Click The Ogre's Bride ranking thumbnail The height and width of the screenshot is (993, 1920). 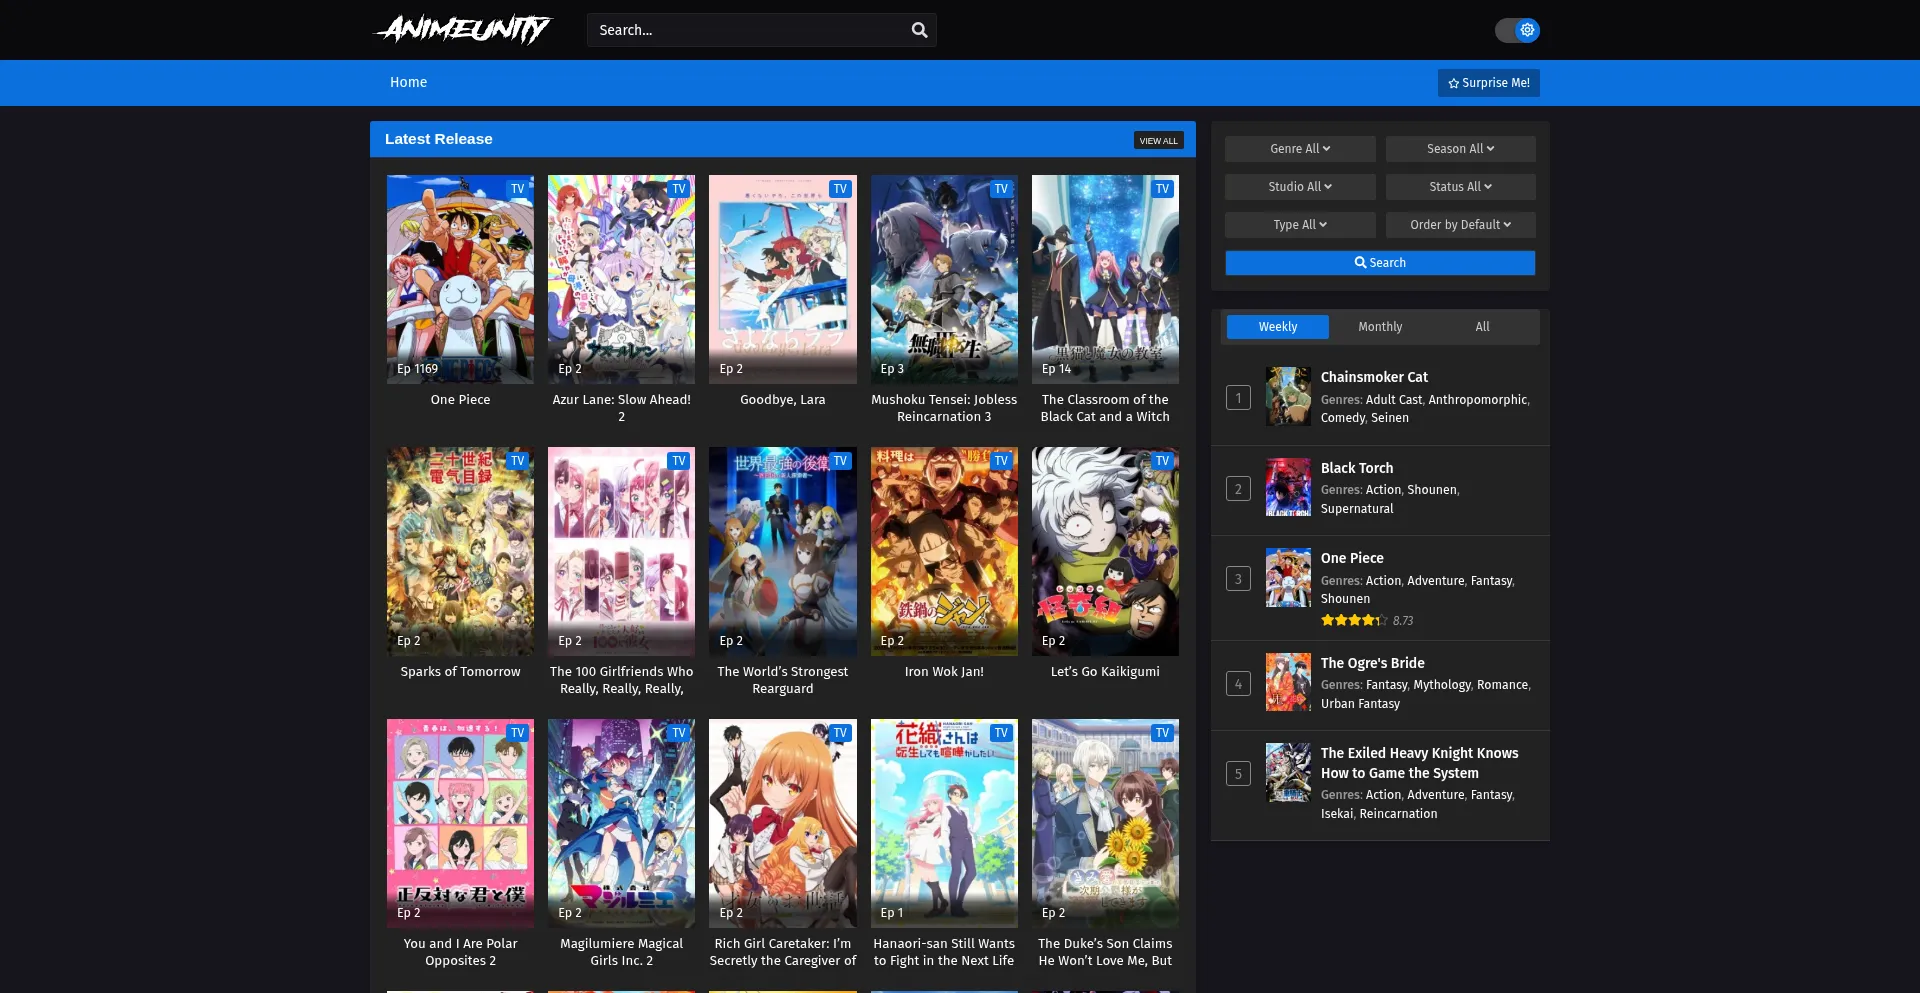coord(1288,682)
